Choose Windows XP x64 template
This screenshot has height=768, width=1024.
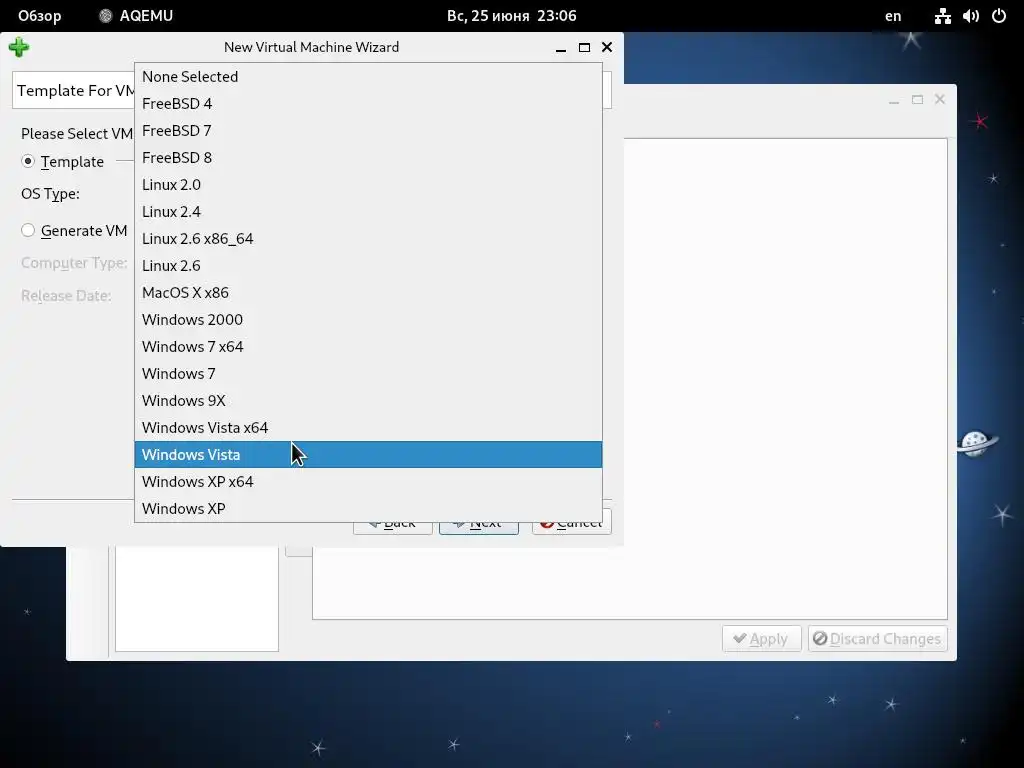pos(368,481)
